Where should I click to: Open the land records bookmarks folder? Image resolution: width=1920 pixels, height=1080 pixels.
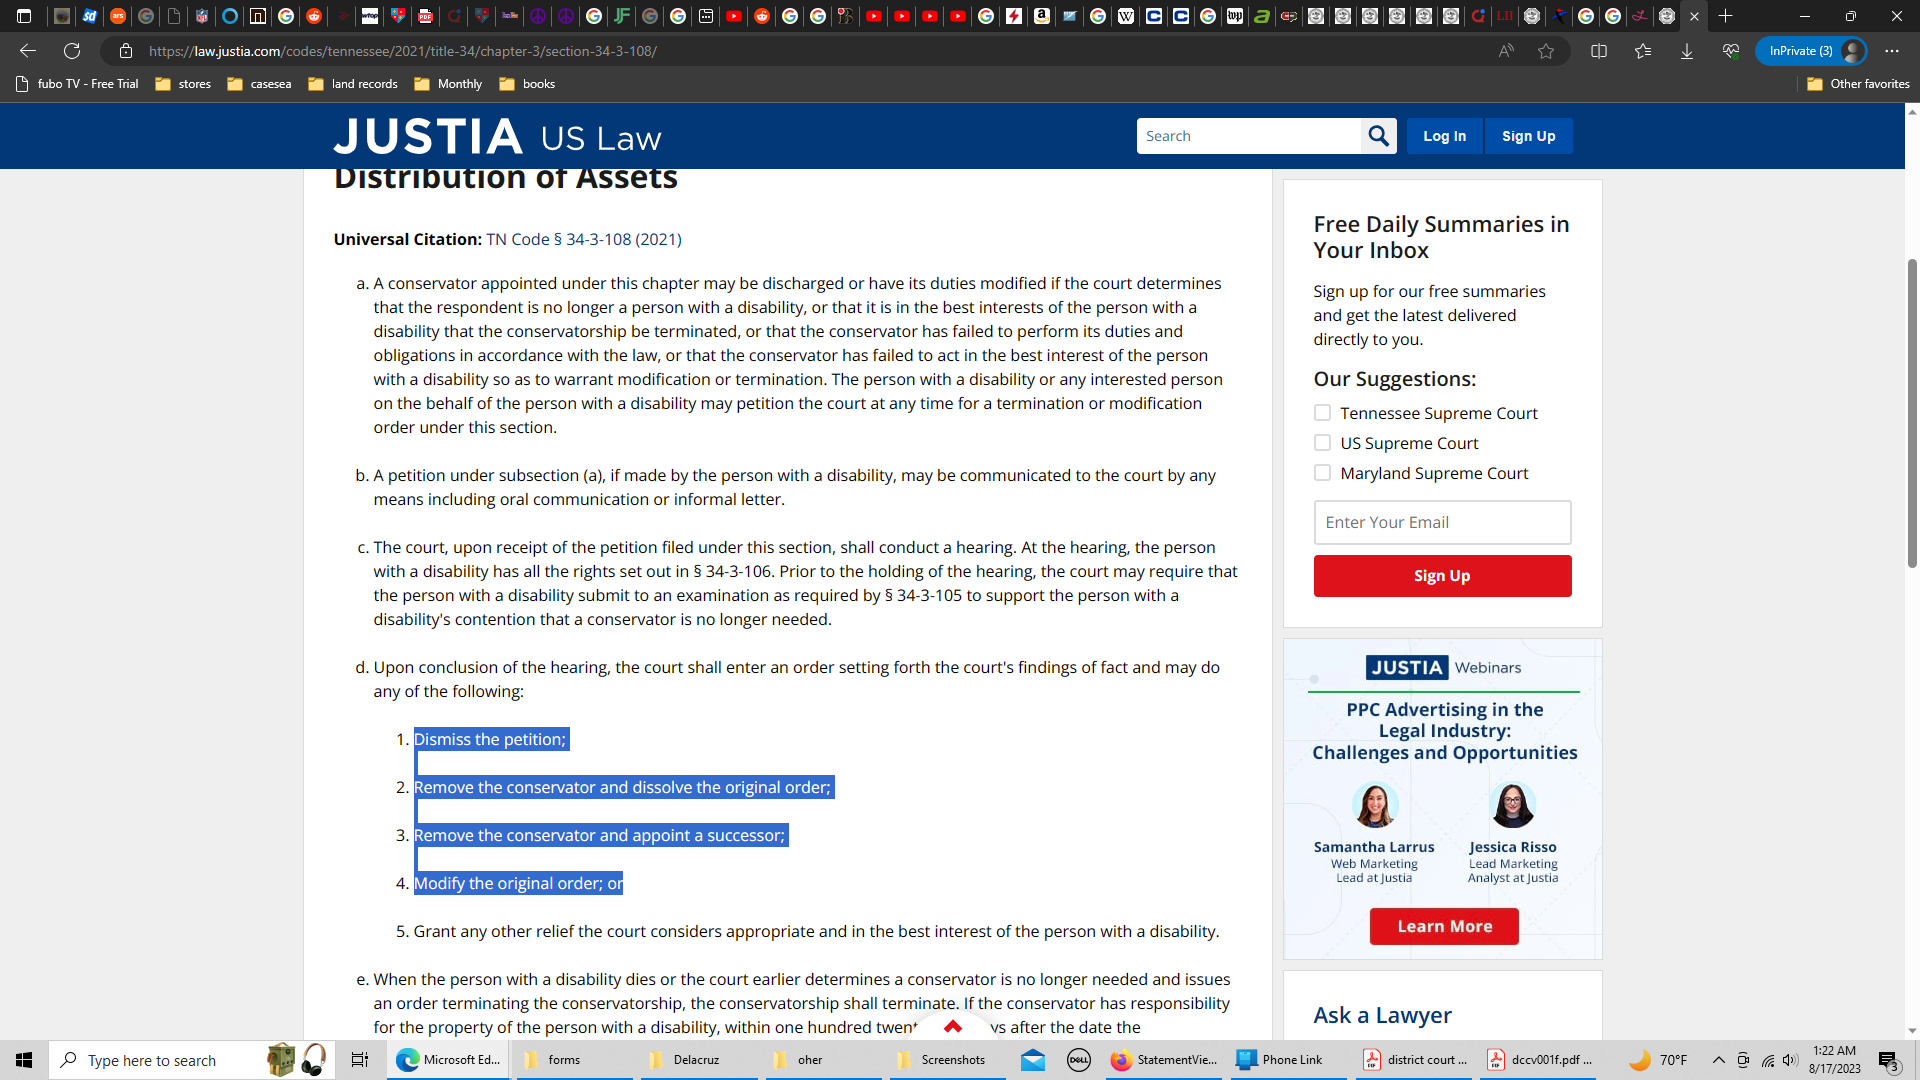[x=353, y=84]
